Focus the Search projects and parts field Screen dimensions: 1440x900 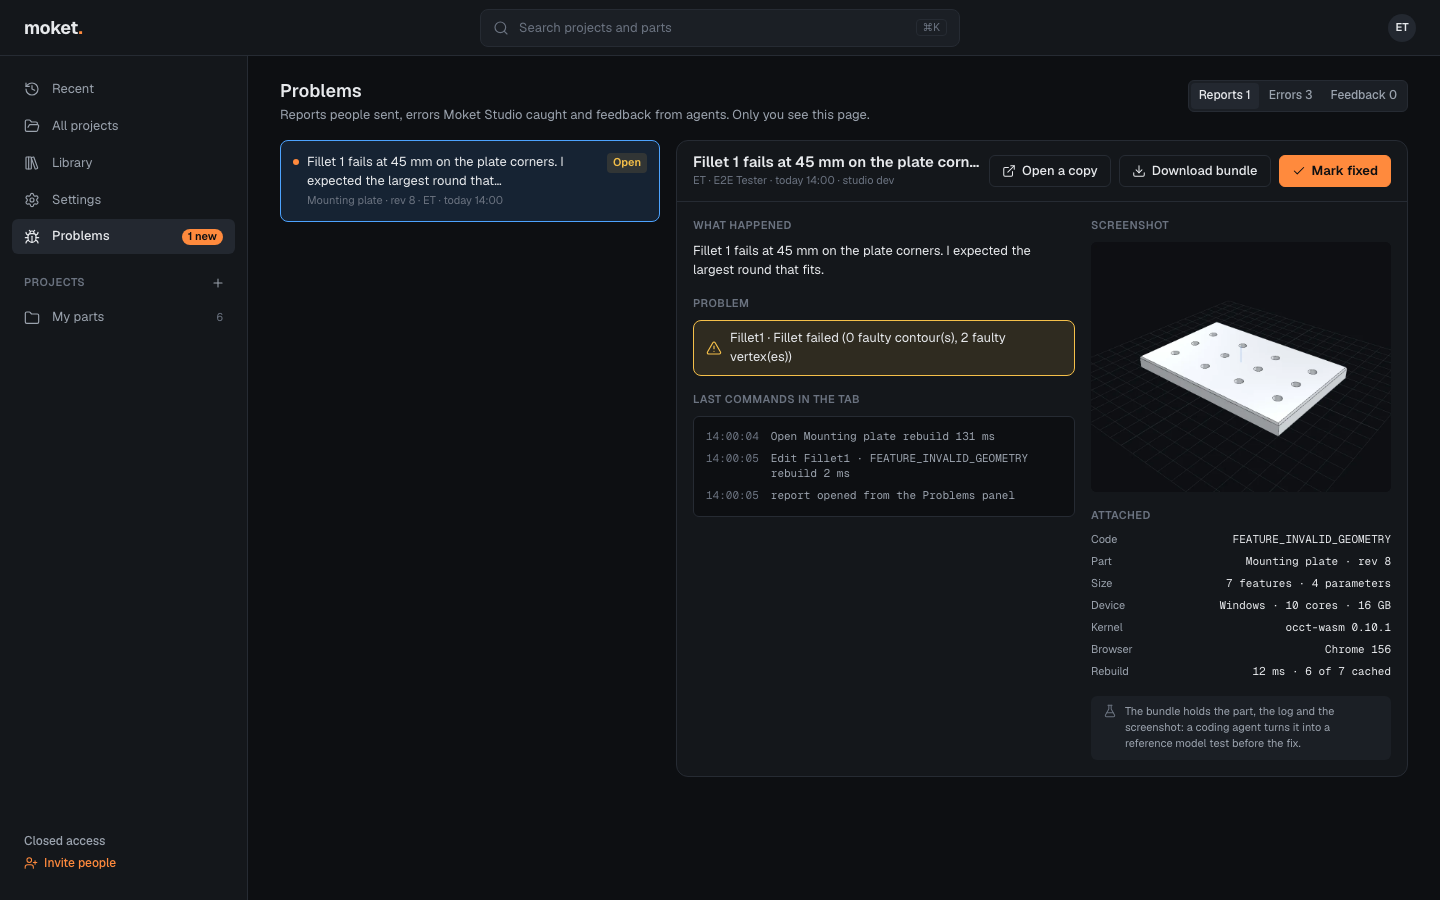pos(720,28)
